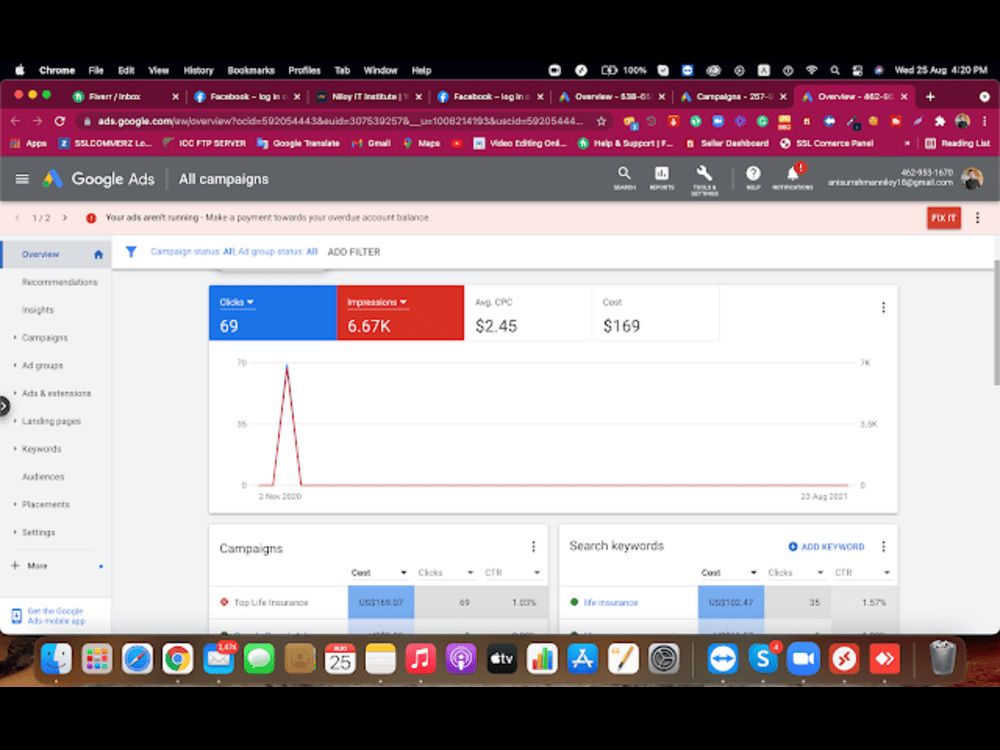This screenshot has width=1000, height=750.
Task: Open the Reports icon
Action: point(661,178)
